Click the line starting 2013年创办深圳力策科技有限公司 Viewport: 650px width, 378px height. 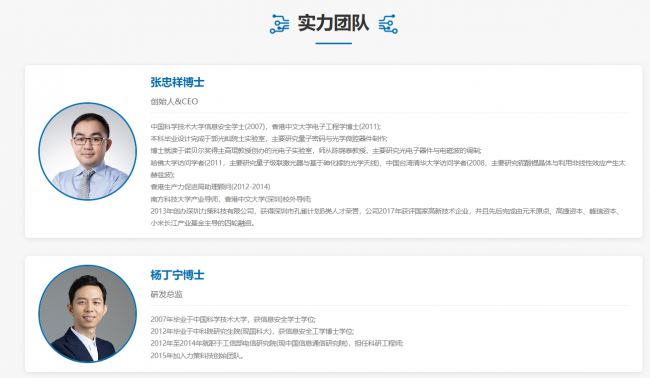point(386,211)
